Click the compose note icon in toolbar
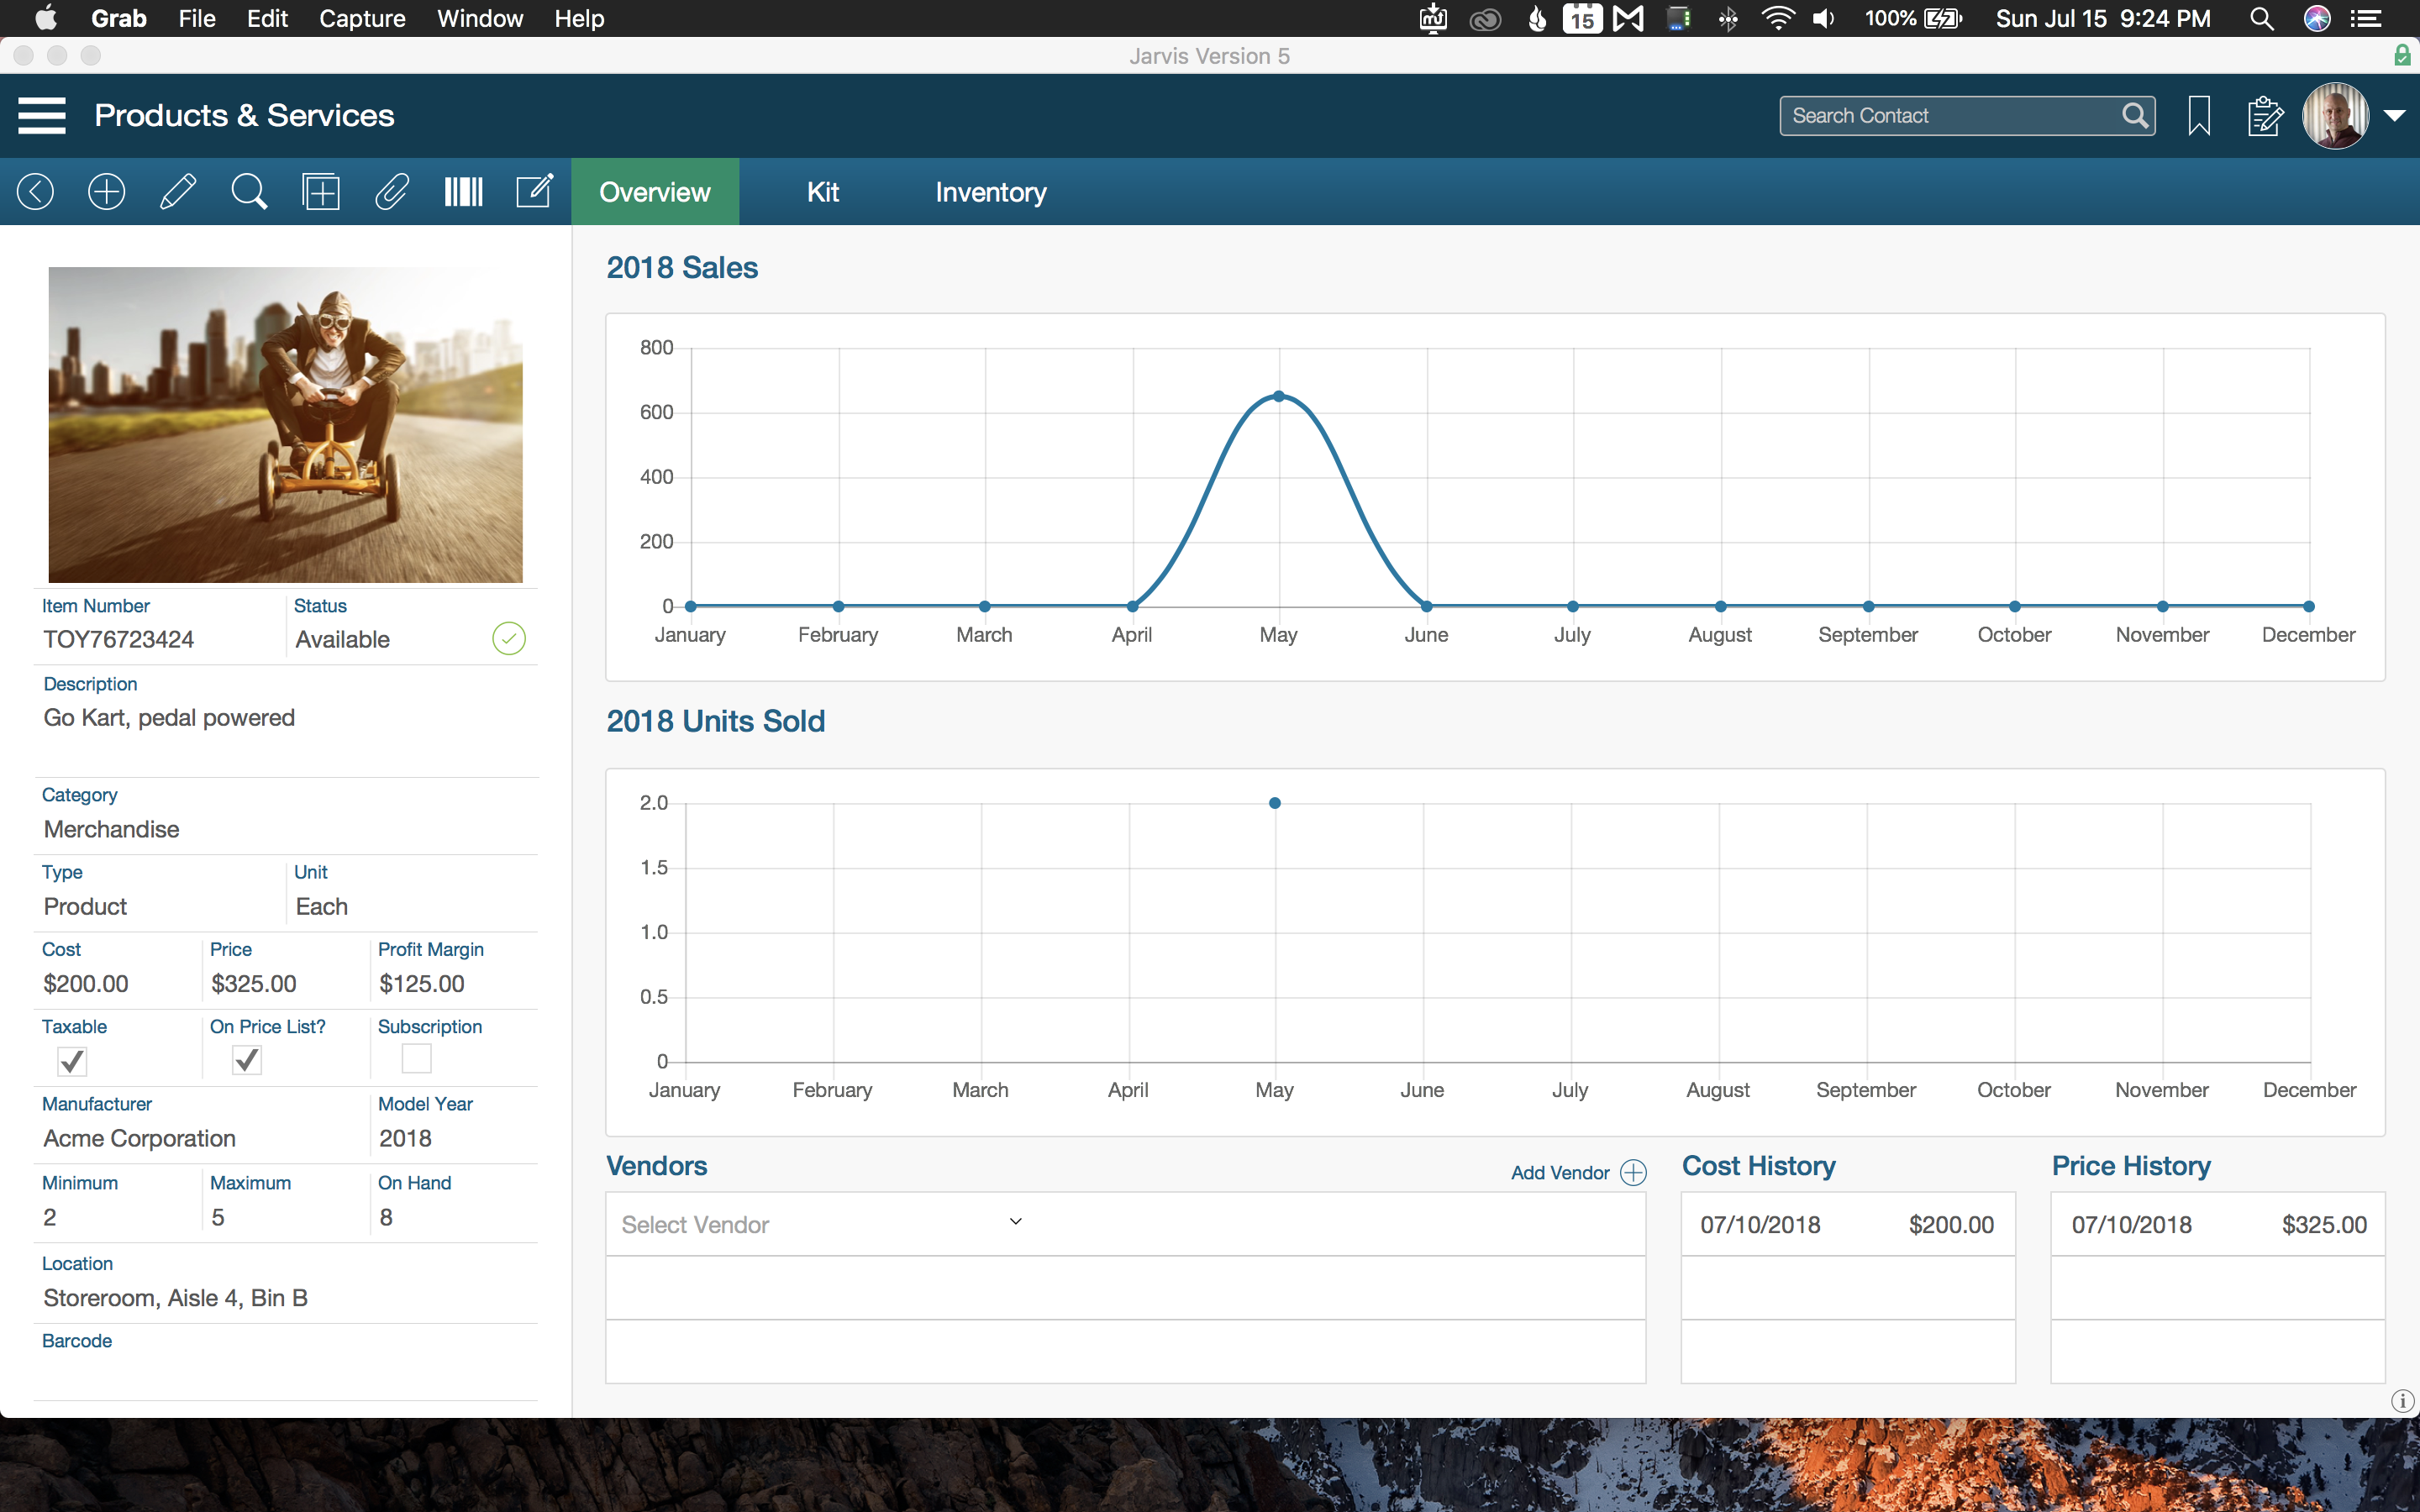 coord(535,191)
